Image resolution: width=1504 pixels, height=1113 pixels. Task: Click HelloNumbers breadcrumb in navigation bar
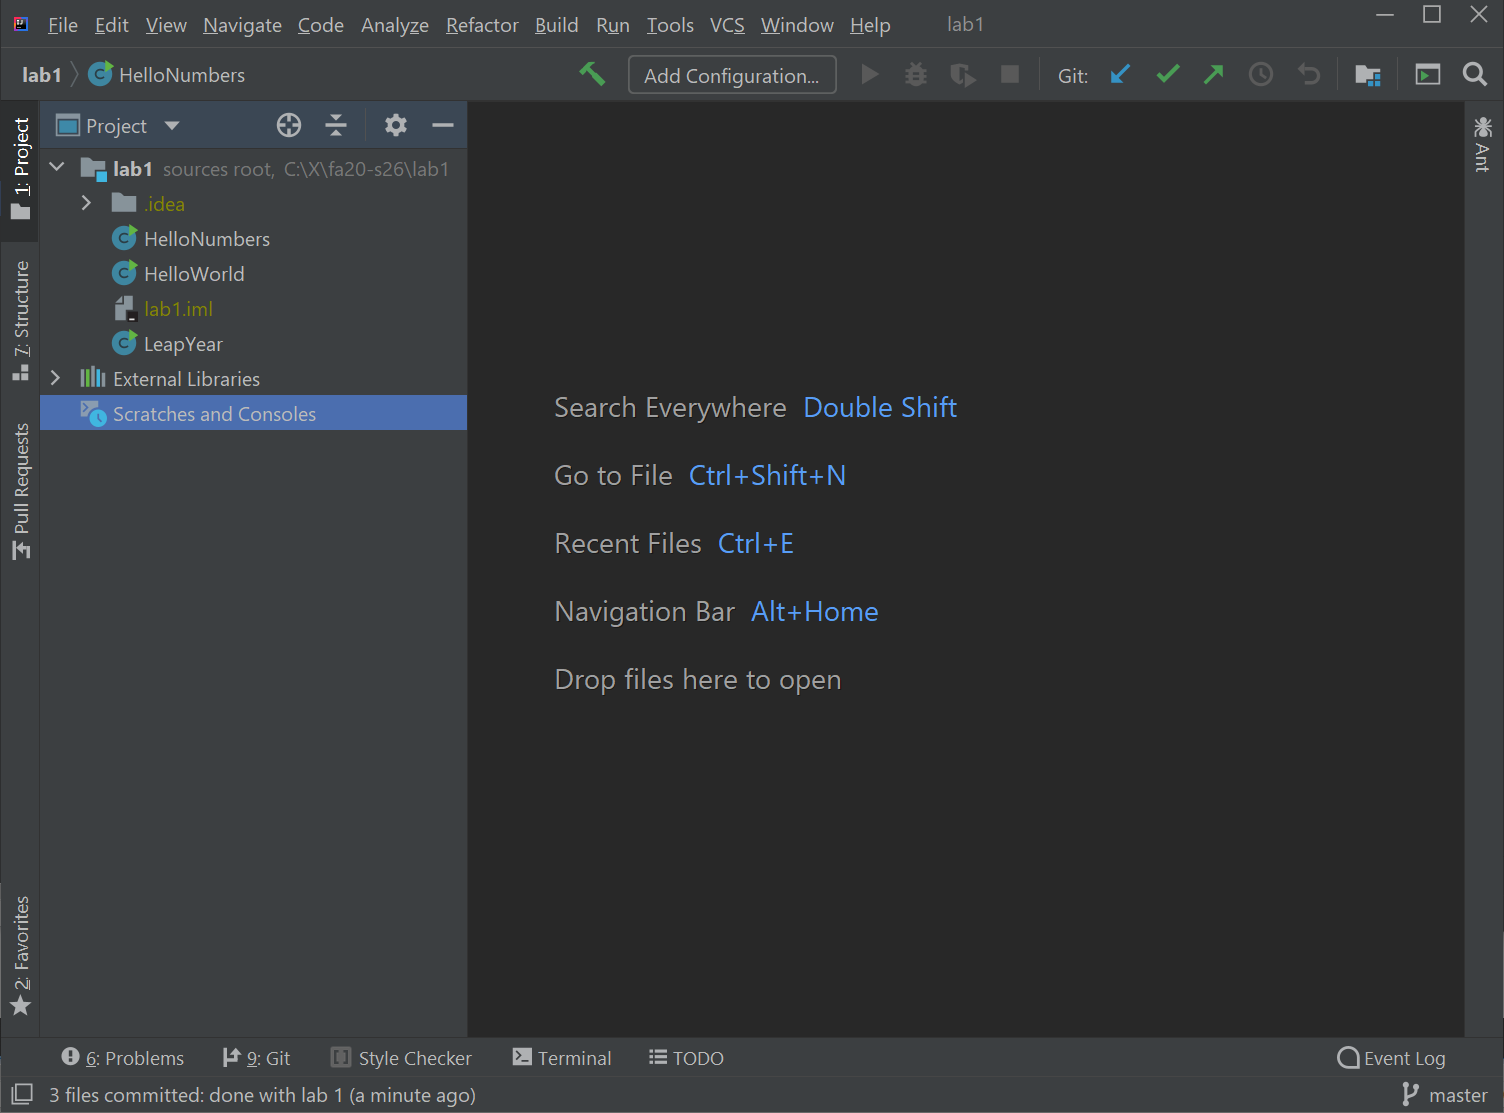click(167, 75)
